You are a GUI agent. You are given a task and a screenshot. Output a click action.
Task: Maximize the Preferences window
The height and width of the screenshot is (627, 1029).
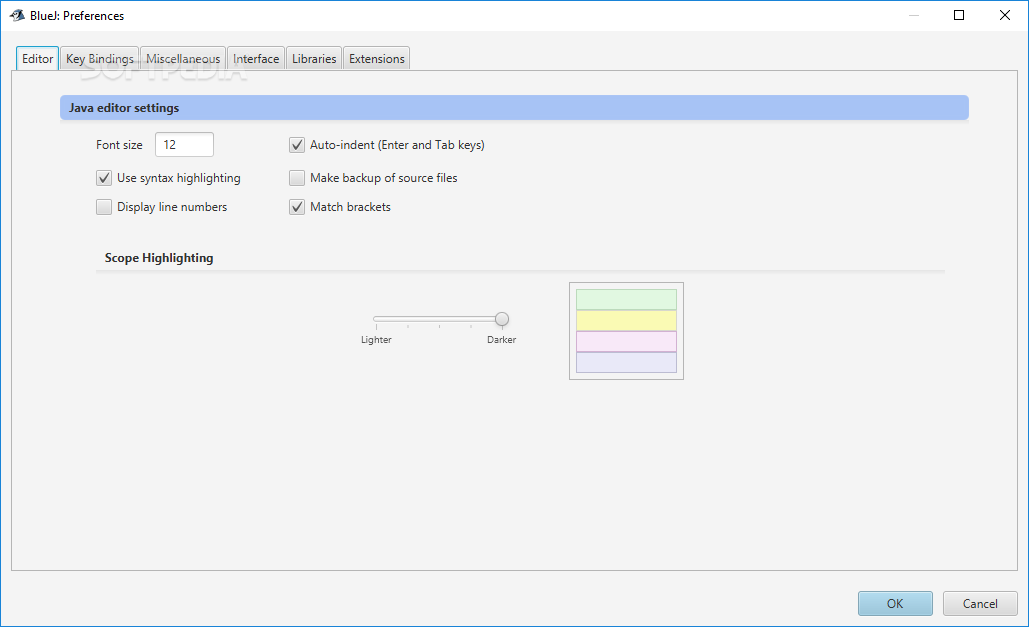tap(959, 15)
